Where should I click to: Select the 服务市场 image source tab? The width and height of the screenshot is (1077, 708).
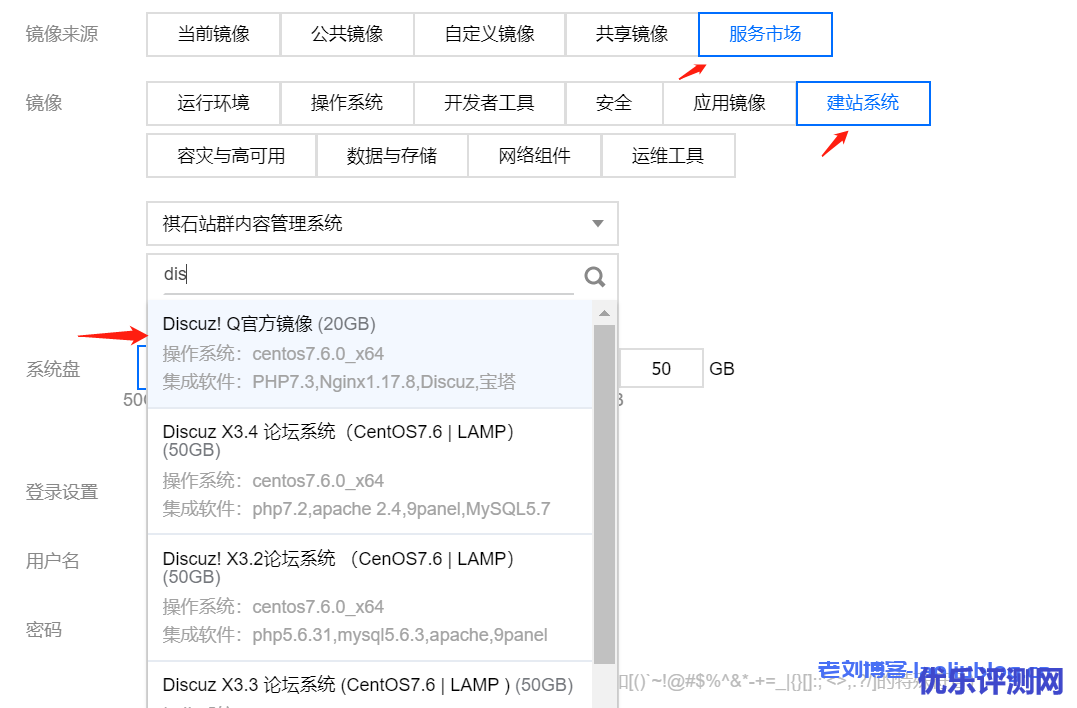(765, 34)
